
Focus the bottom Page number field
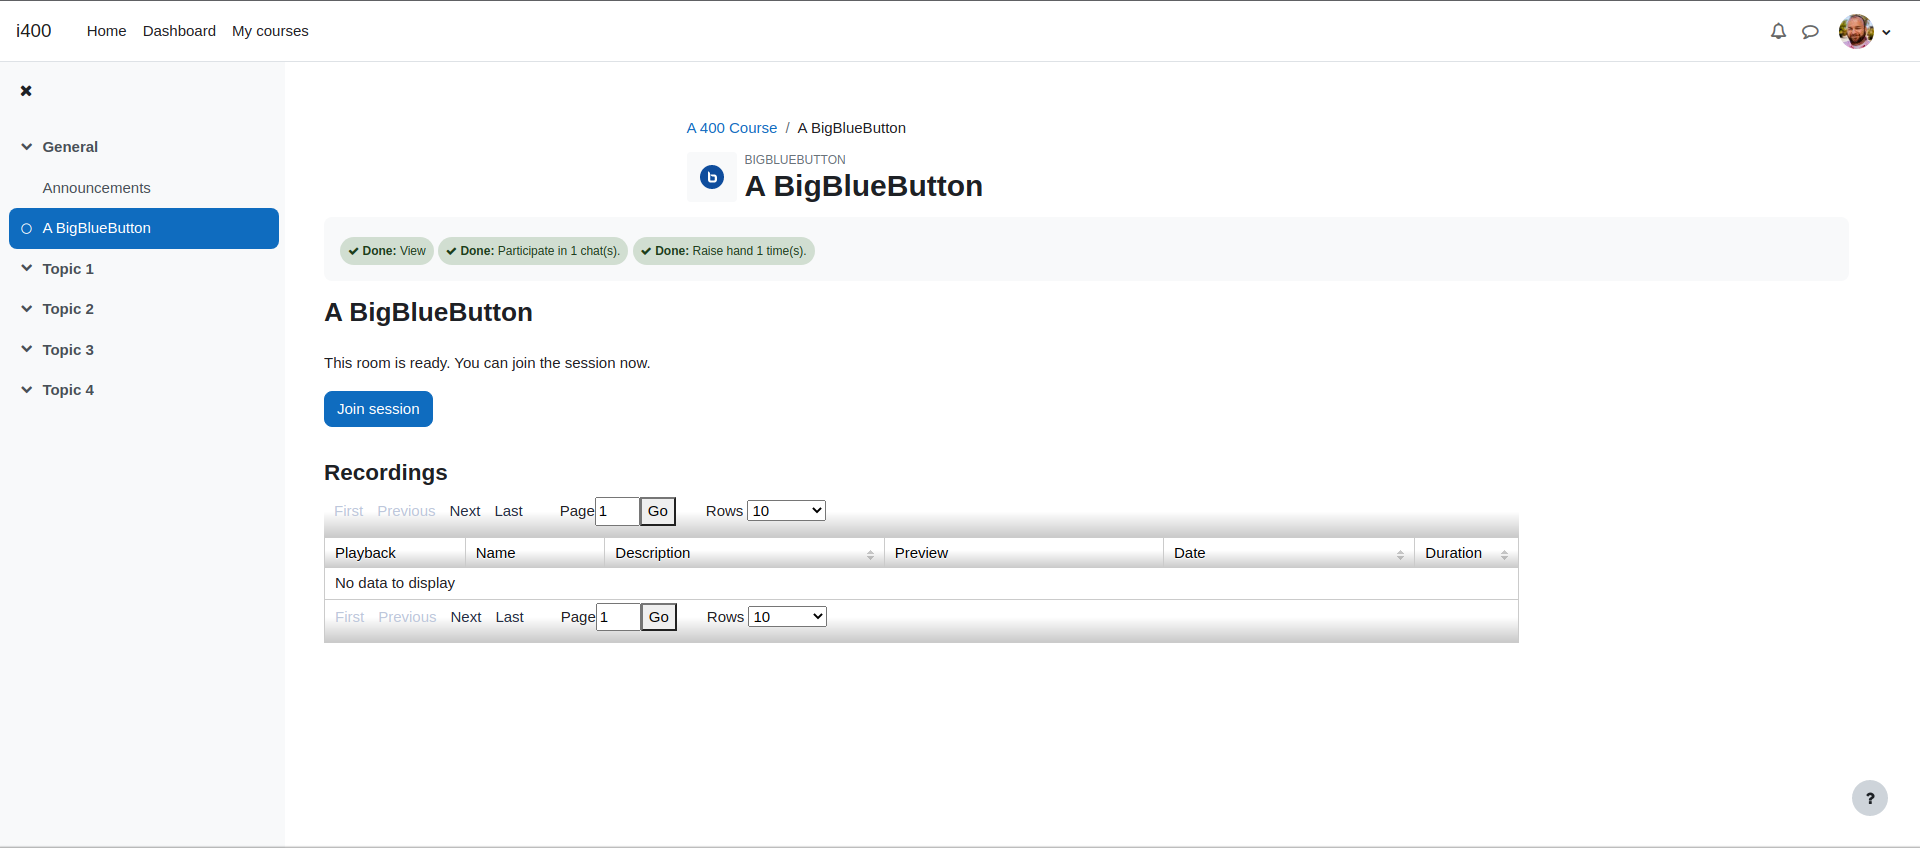[x=618, y=617]
